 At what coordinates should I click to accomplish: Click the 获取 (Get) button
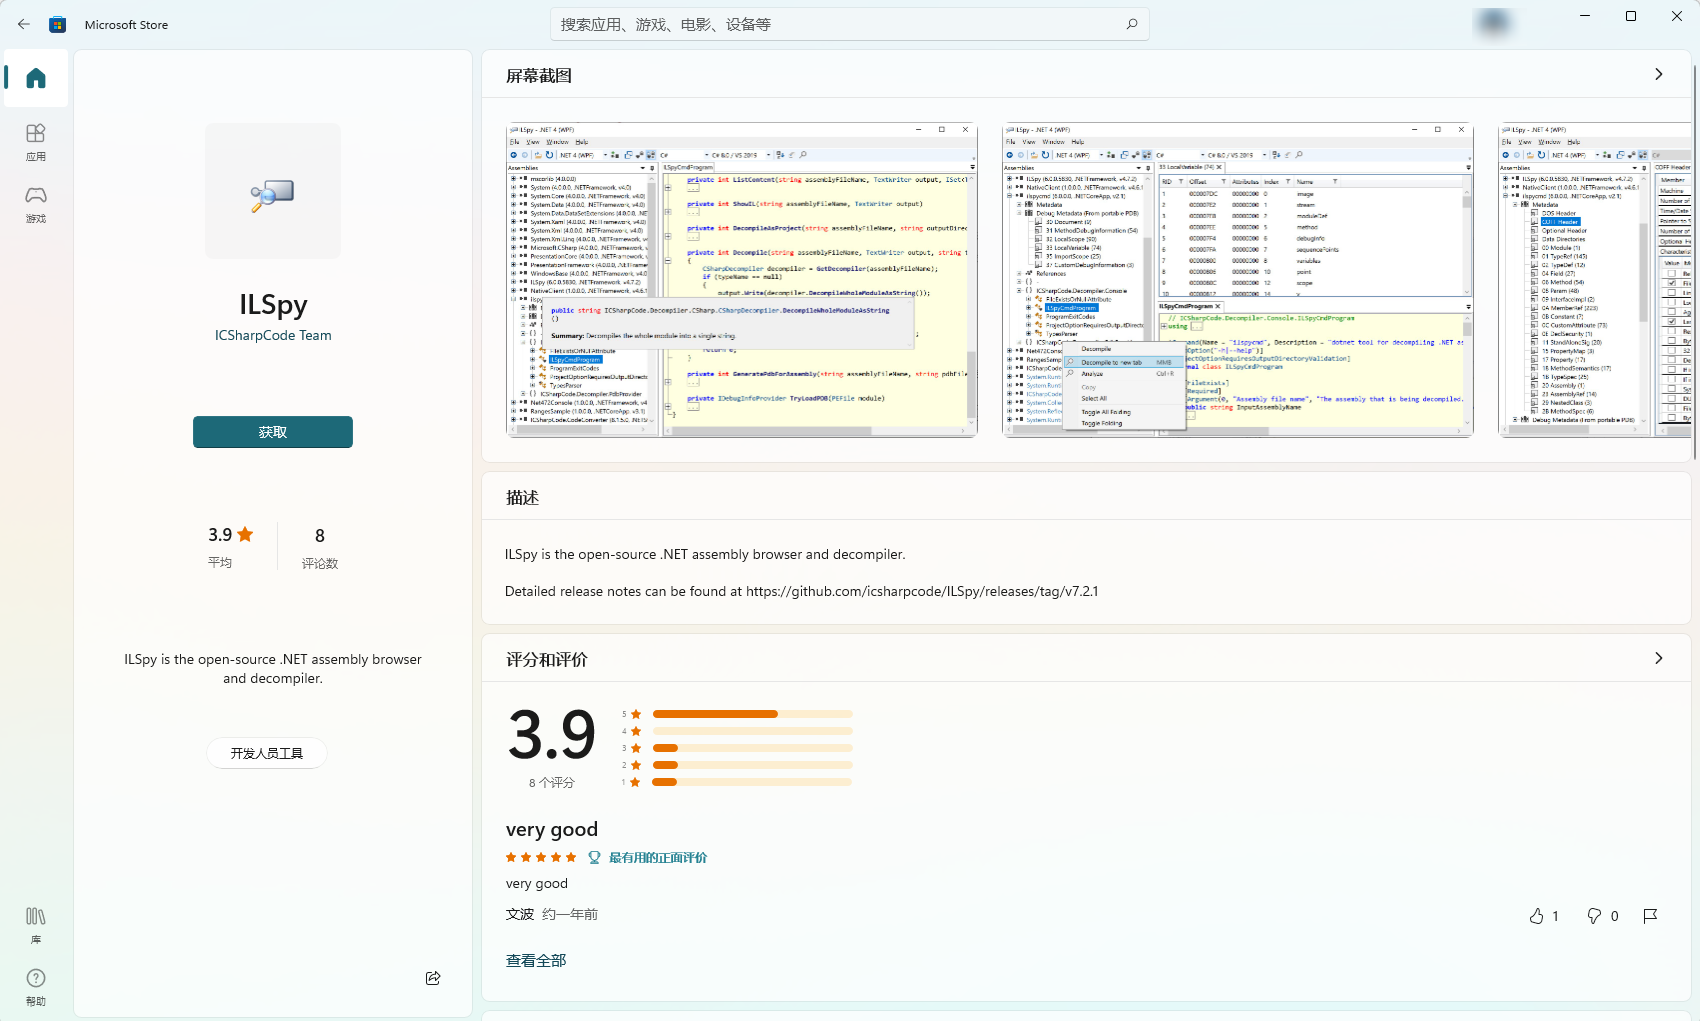click(x=273, y=432)
